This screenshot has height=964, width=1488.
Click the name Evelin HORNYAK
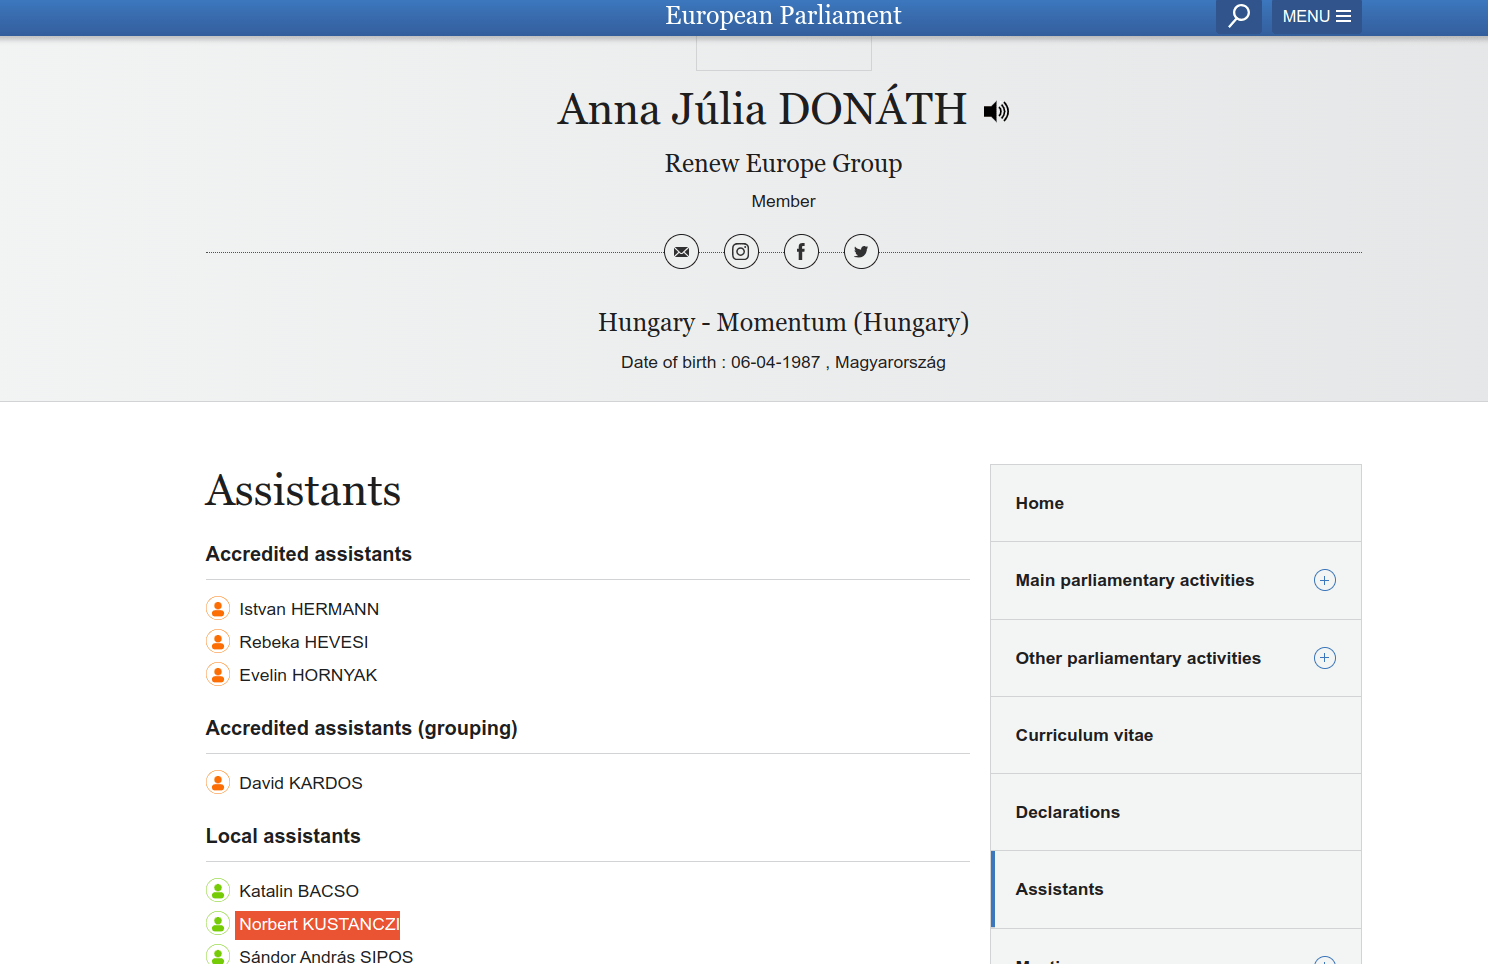click(x=308, y=675)
